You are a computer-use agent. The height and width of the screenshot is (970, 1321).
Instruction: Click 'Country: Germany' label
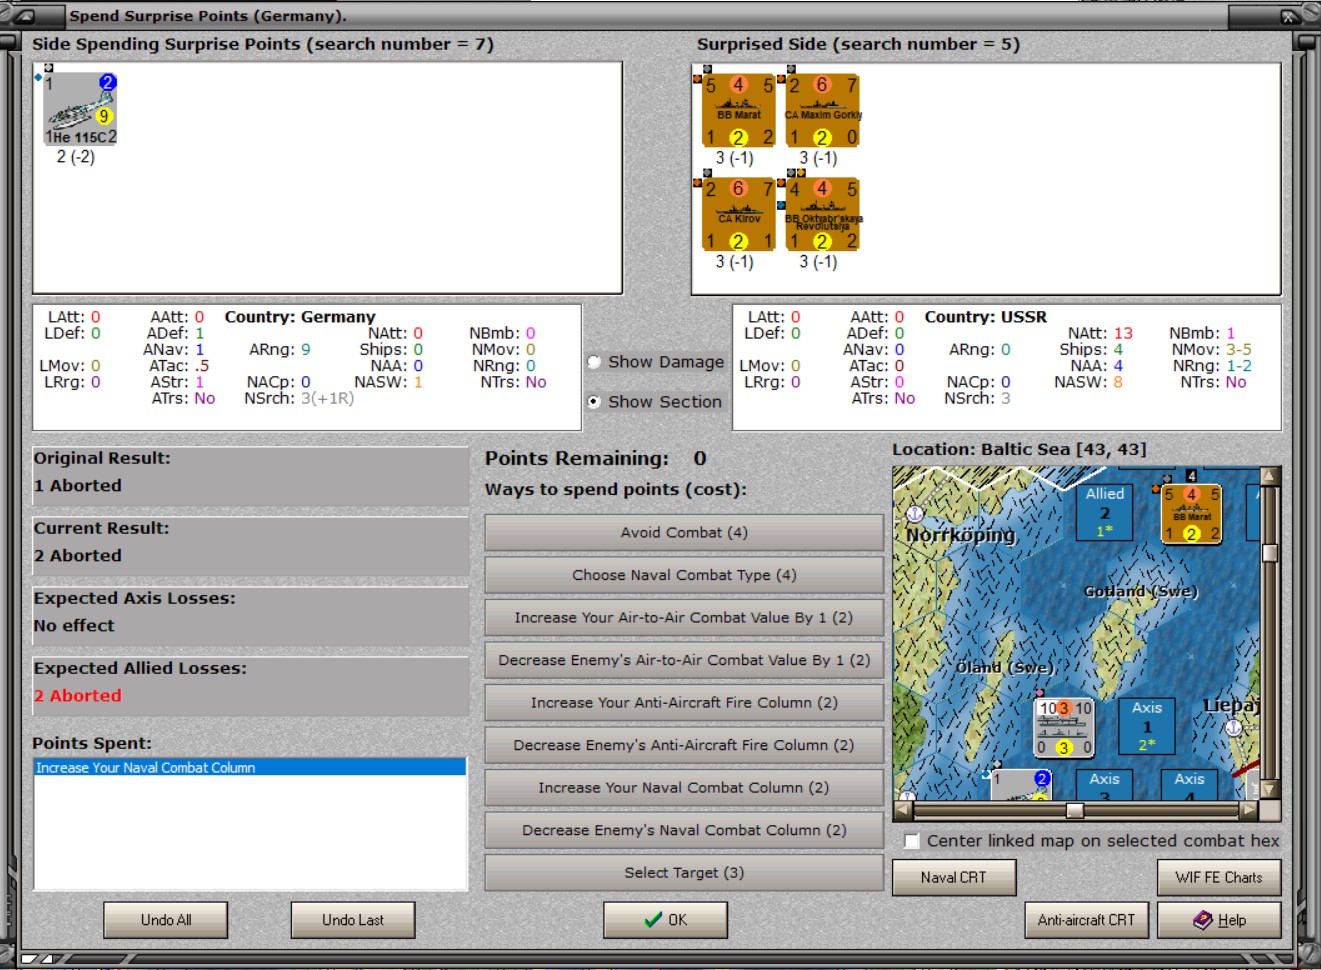[300, 317]
